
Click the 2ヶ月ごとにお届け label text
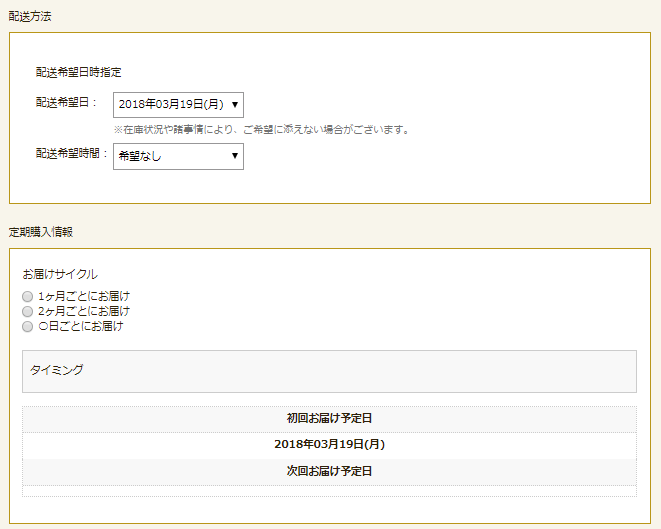[83, 311]
